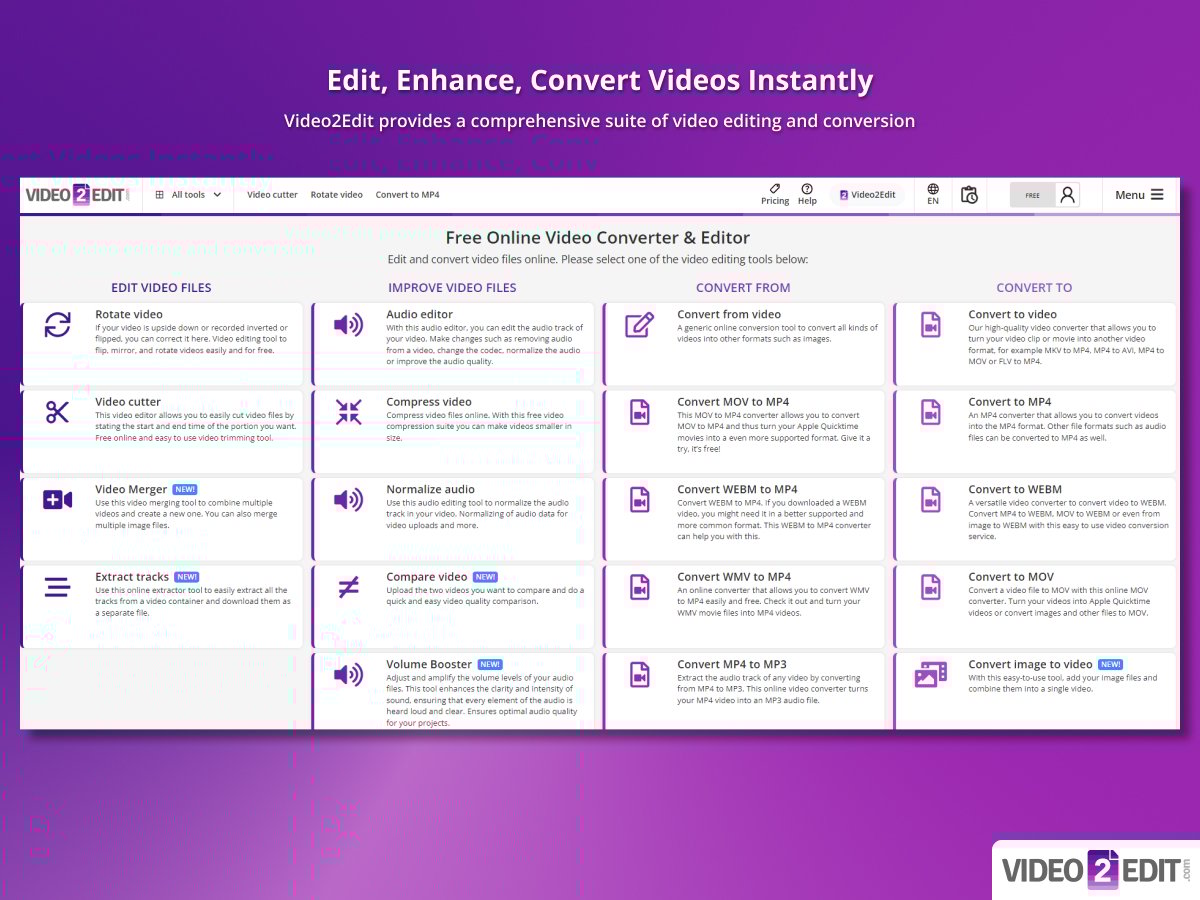This screenshot has height=900, width=1200.
Task: Open the Volume Booster speaker icon
Action: 347,674
